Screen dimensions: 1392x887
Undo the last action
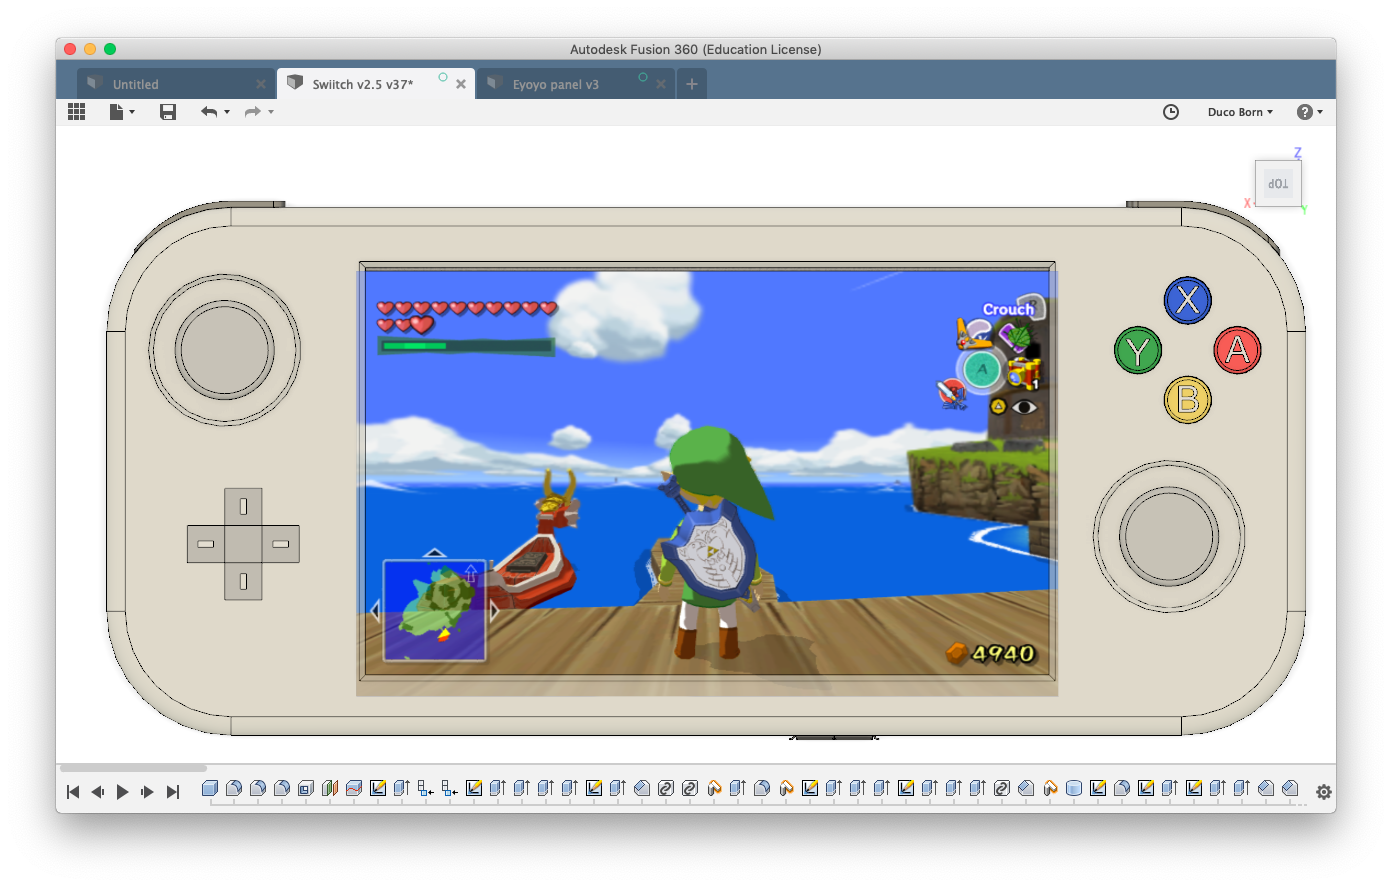pyautogui.click(x=209, y=112)
